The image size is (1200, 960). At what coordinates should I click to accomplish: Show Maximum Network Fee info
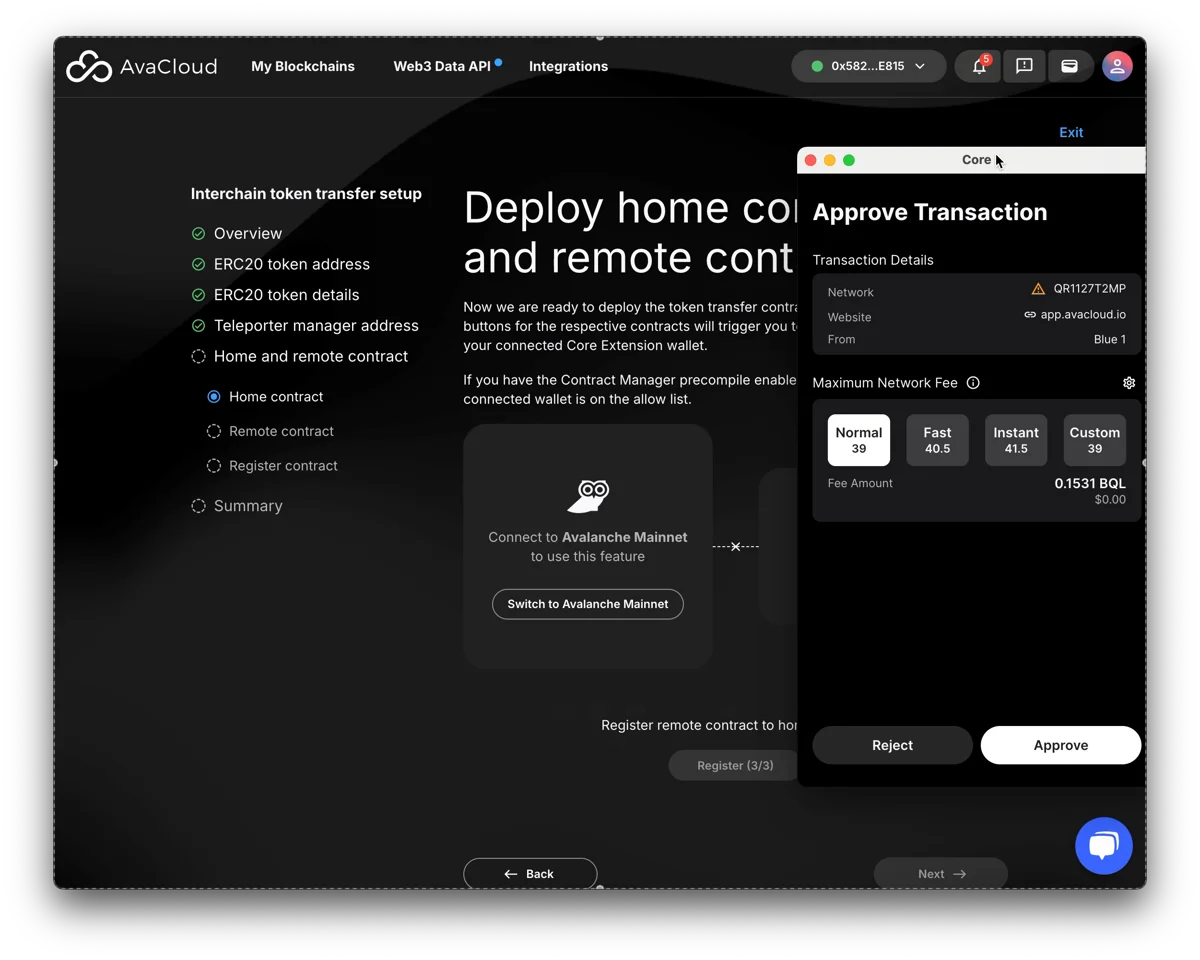pos(973,383)
